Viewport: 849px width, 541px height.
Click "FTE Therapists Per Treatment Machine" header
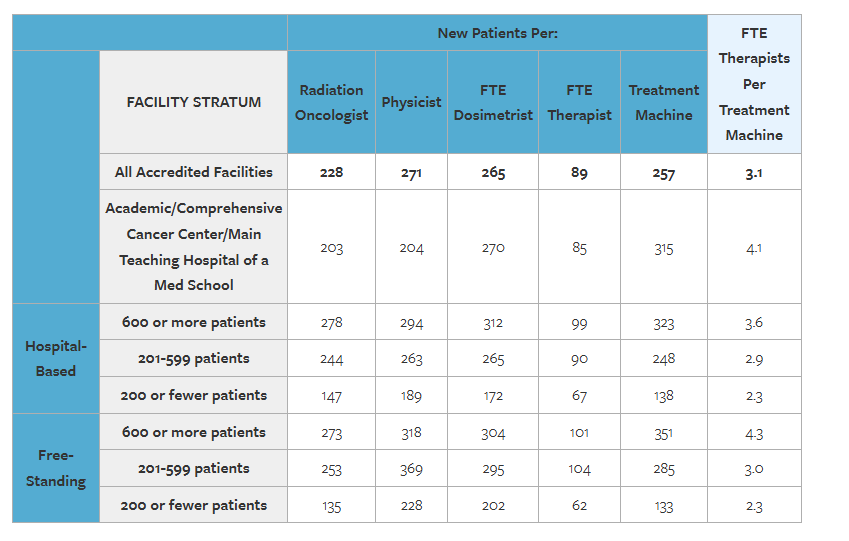754,84
